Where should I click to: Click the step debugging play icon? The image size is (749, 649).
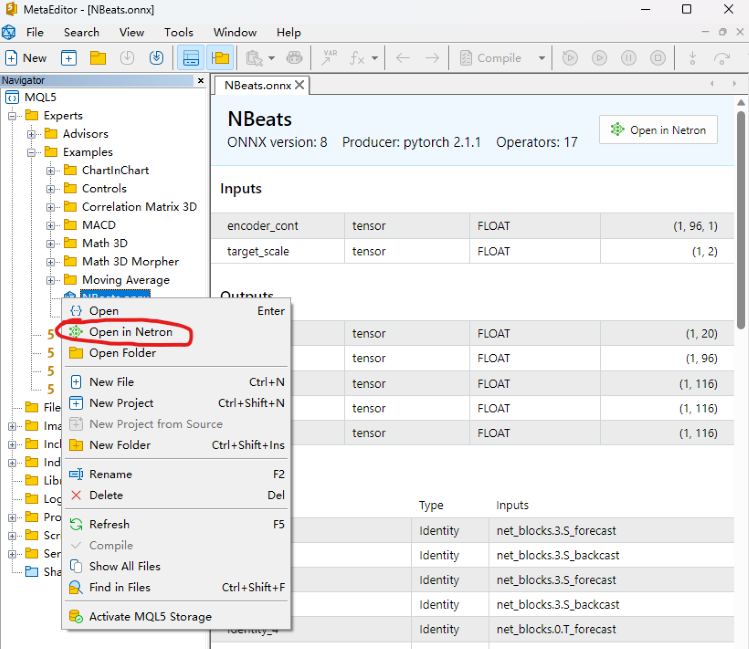coord(599,58)
